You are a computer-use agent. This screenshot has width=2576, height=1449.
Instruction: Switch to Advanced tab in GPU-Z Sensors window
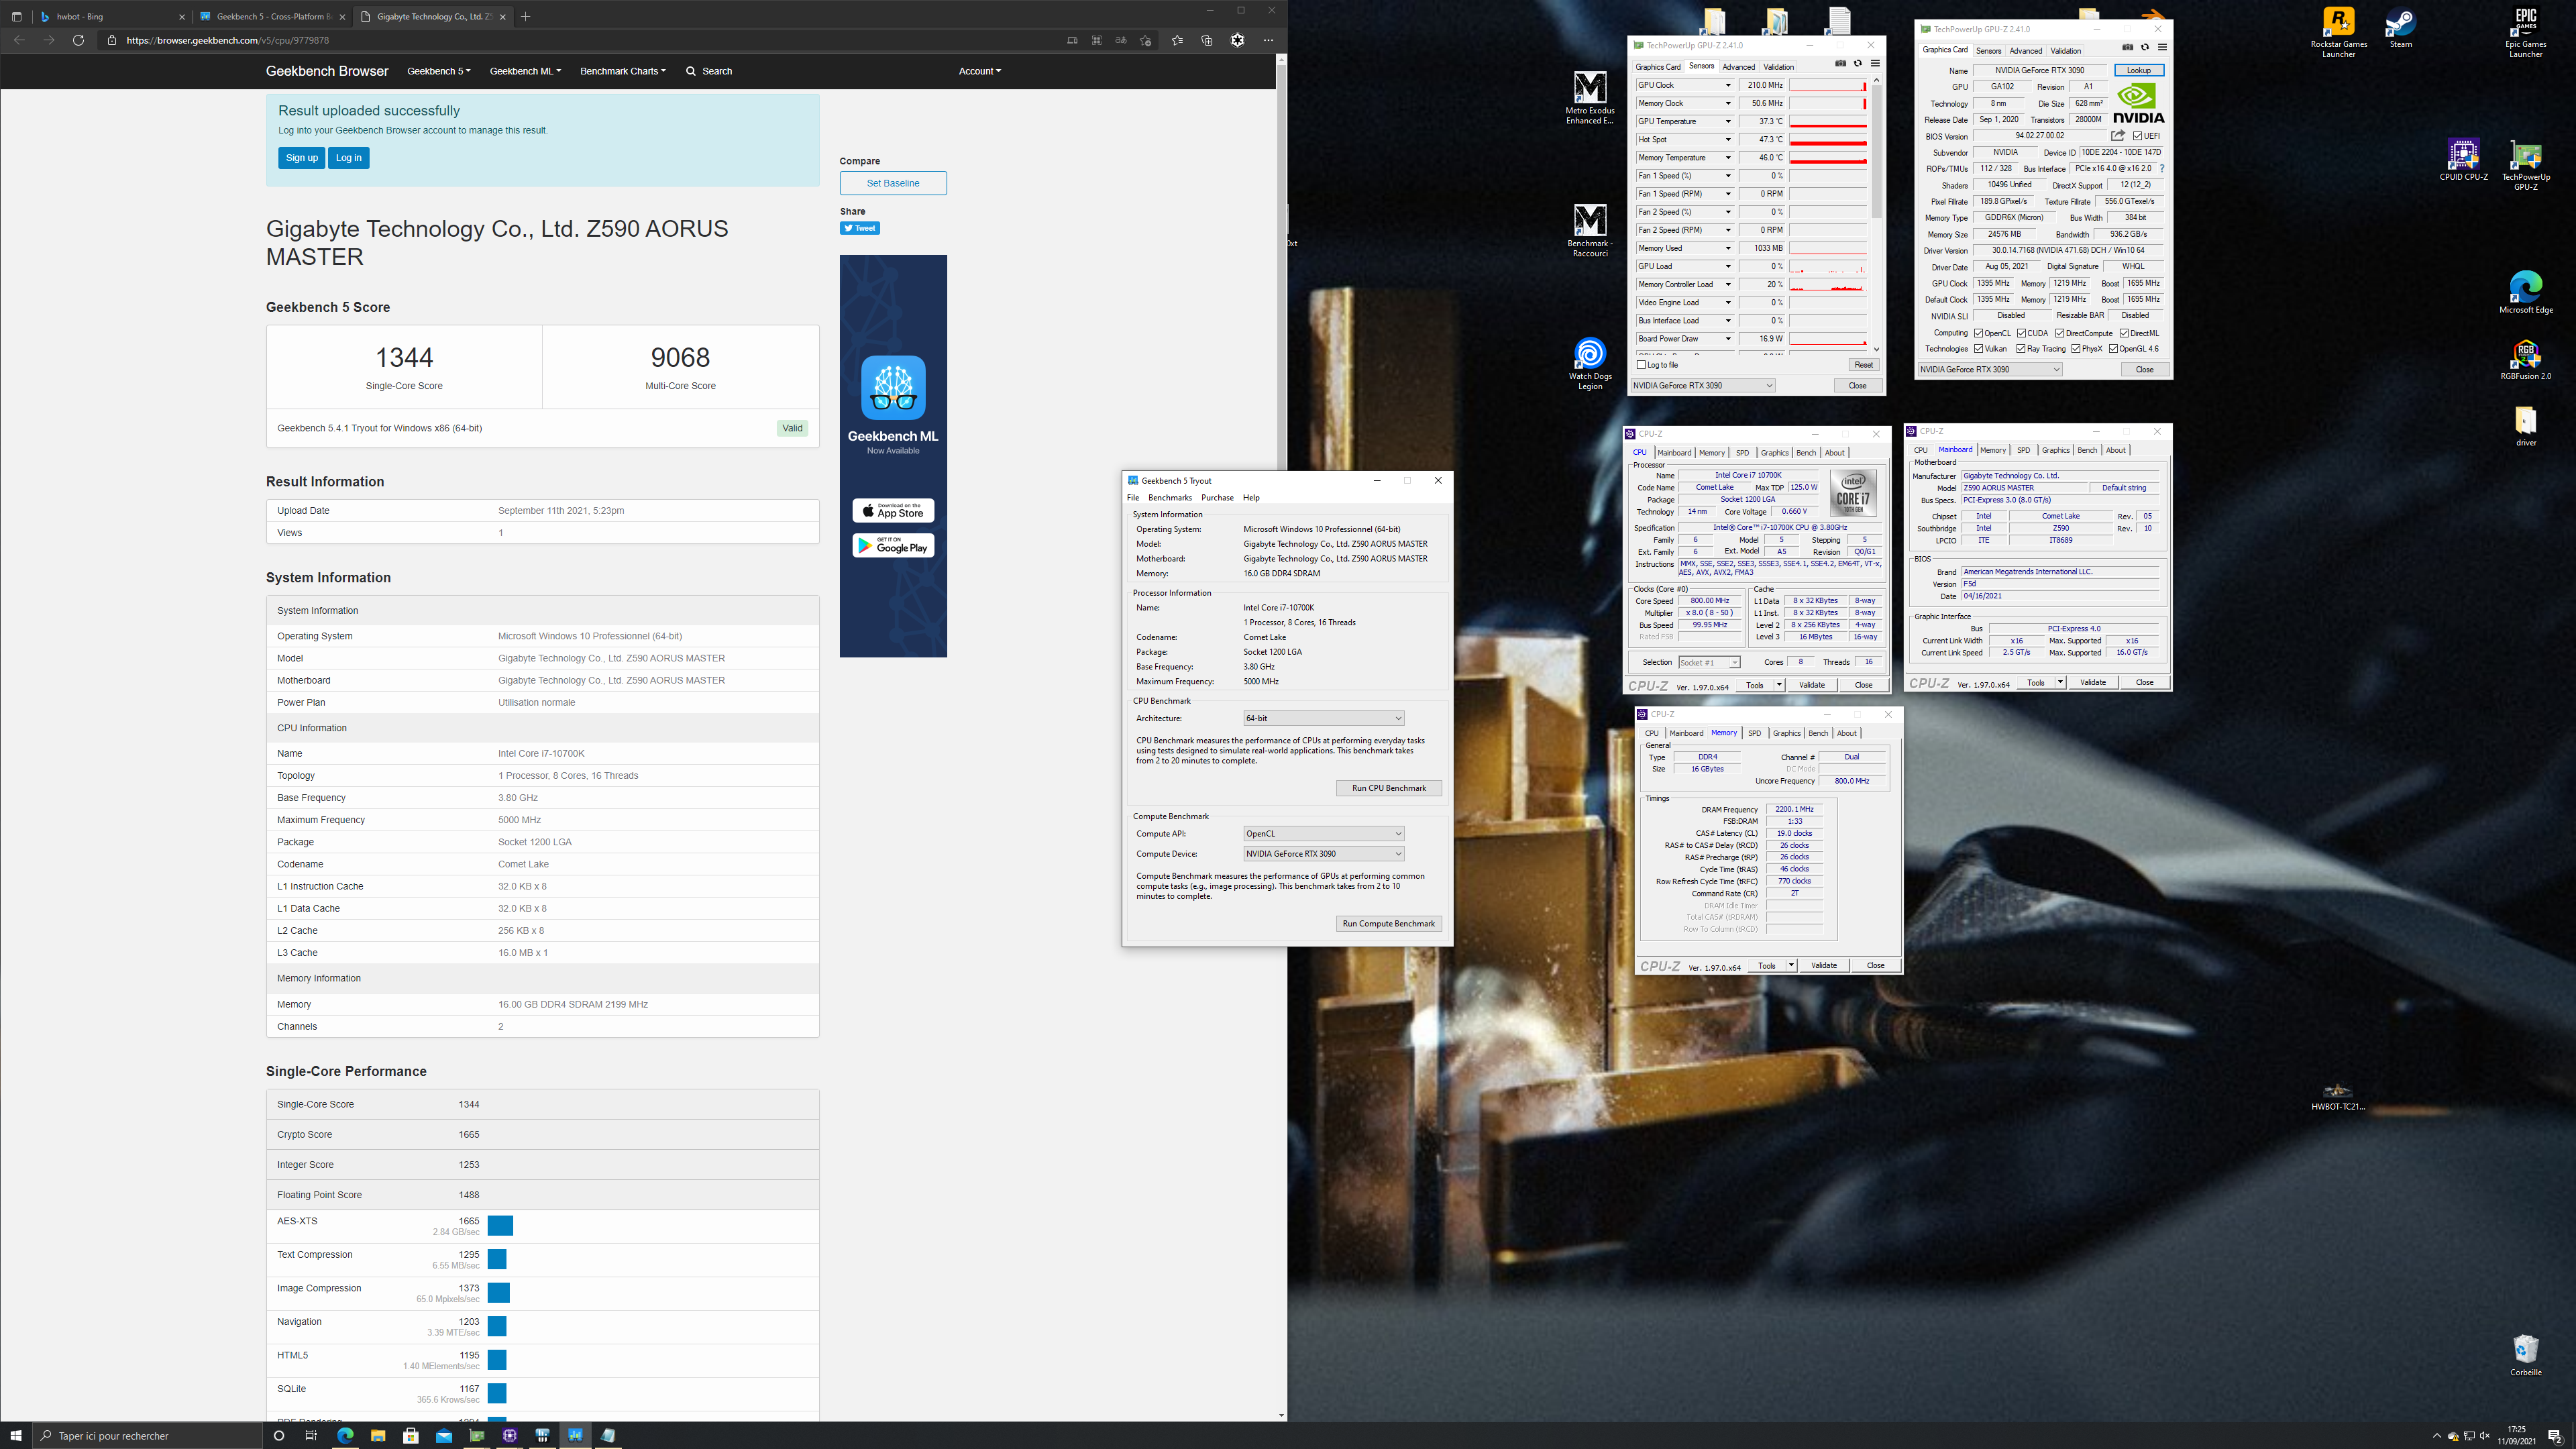[1738, 67]
